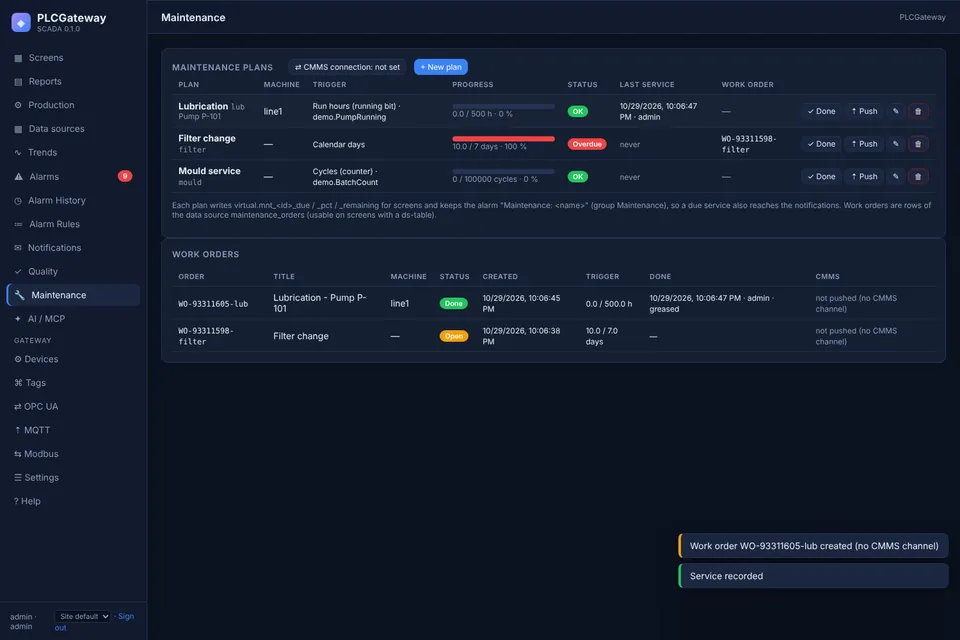Click the '0.0 / 500.0 h' trigger value
Viewport: 960px width, 640px height.
[609, 304]
